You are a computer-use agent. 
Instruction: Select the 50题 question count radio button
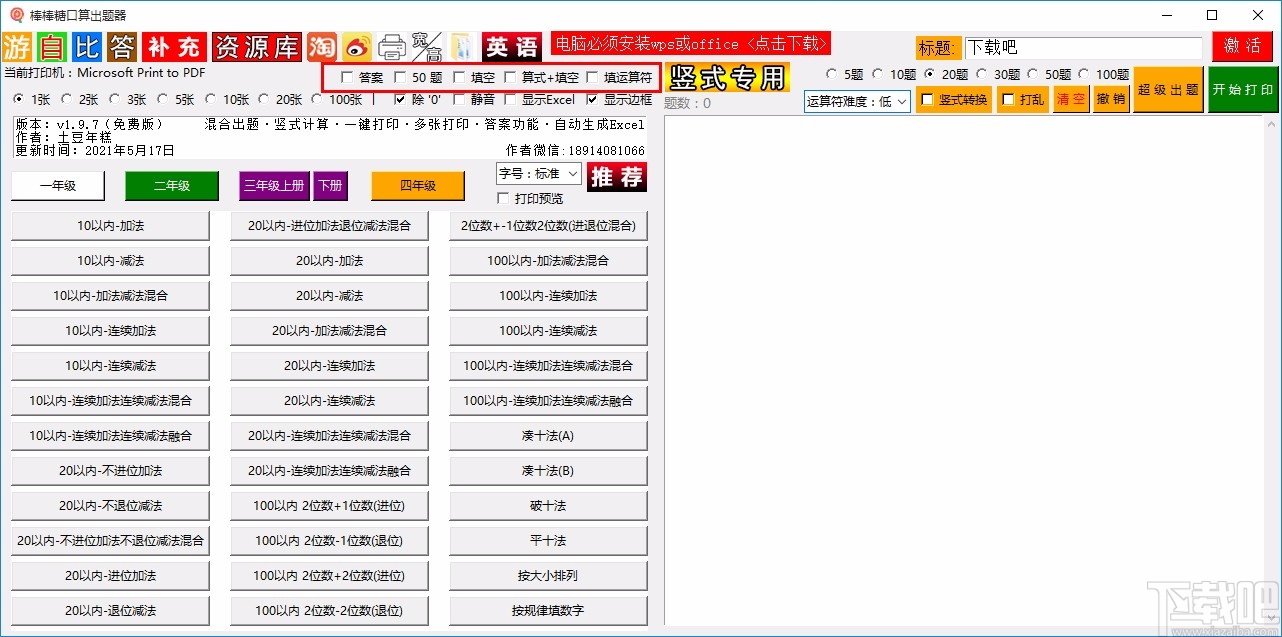(1033, 74)
